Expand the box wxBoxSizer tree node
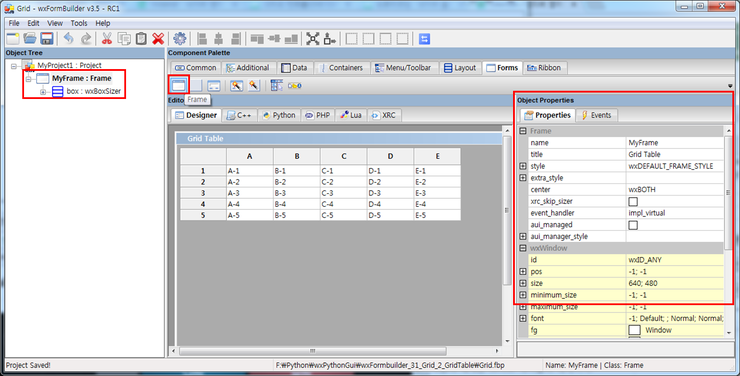The image size is (740, 376). (43, 92)
